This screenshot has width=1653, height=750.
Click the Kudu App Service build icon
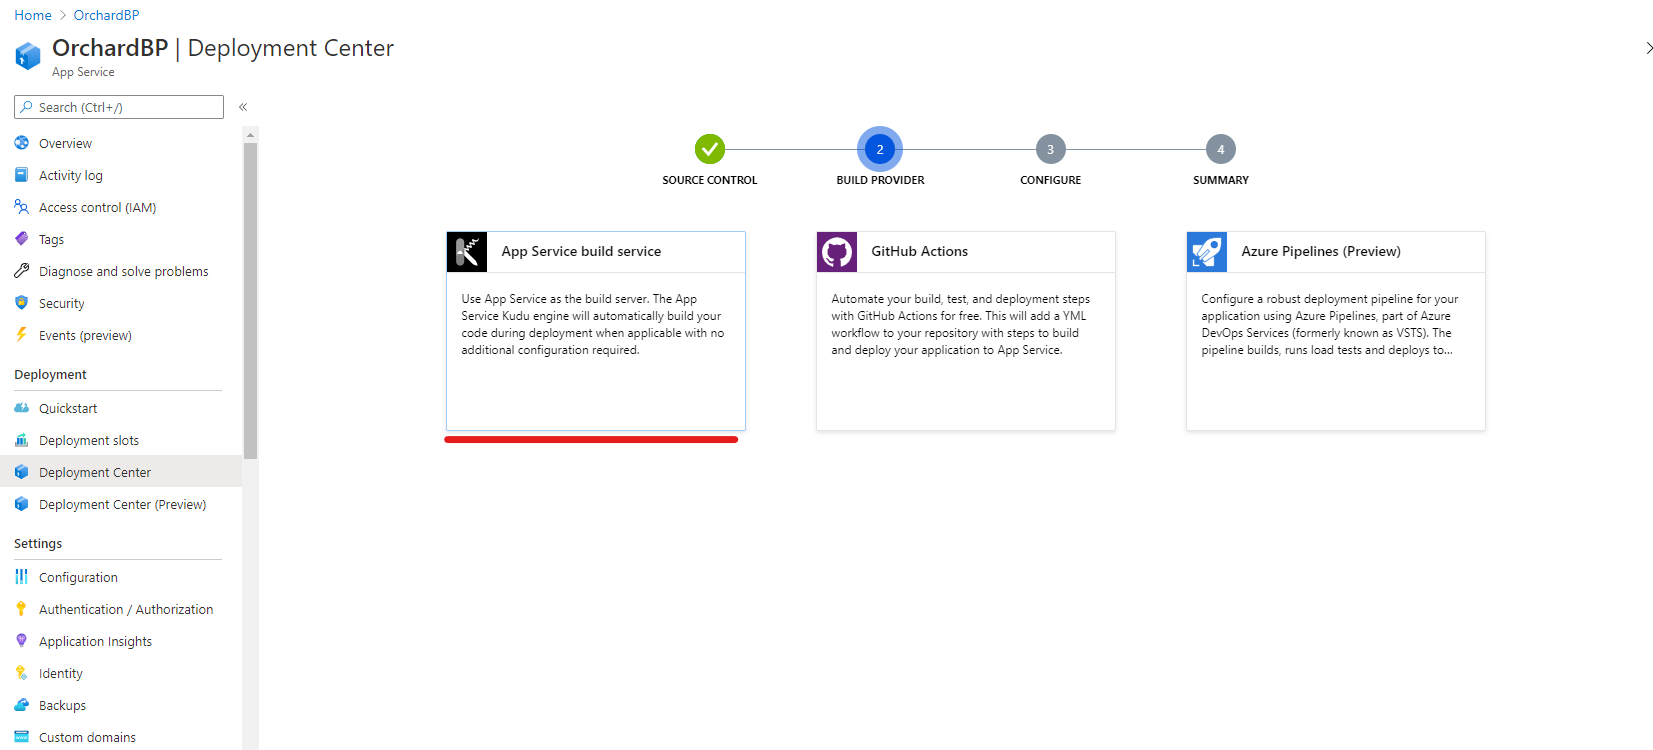[467, 252]
